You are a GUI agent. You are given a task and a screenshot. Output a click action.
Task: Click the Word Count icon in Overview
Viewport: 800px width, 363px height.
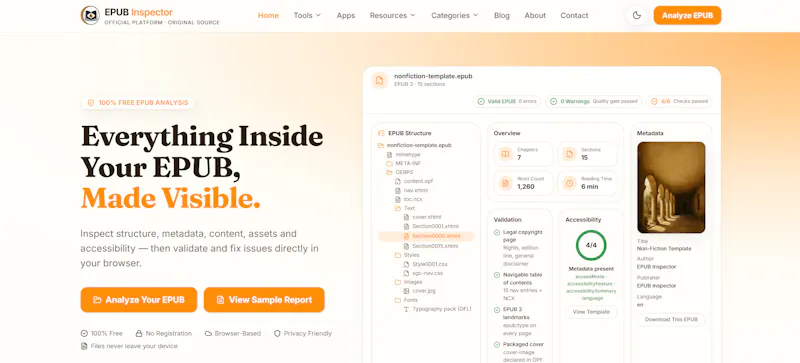505,183
